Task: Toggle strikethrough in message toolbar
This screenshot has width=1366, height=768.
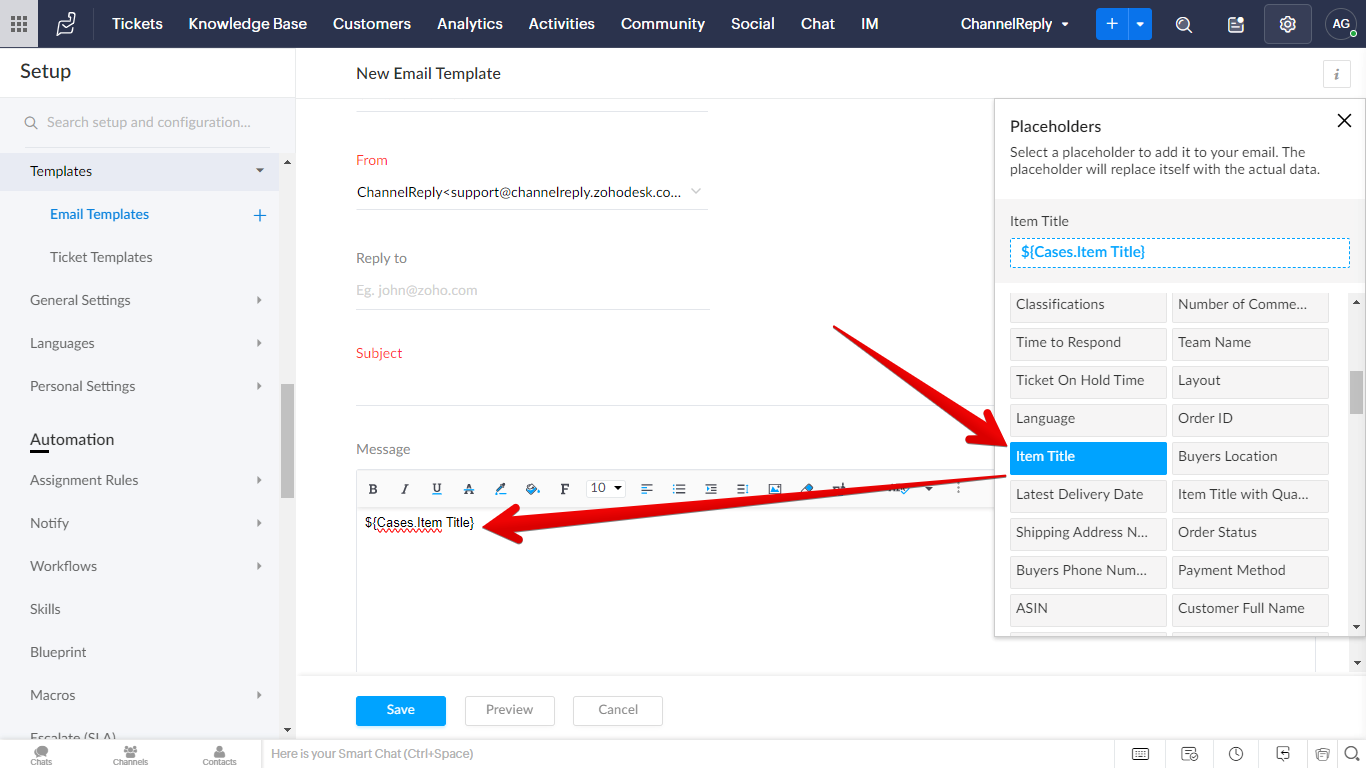Action: point(469,489)
